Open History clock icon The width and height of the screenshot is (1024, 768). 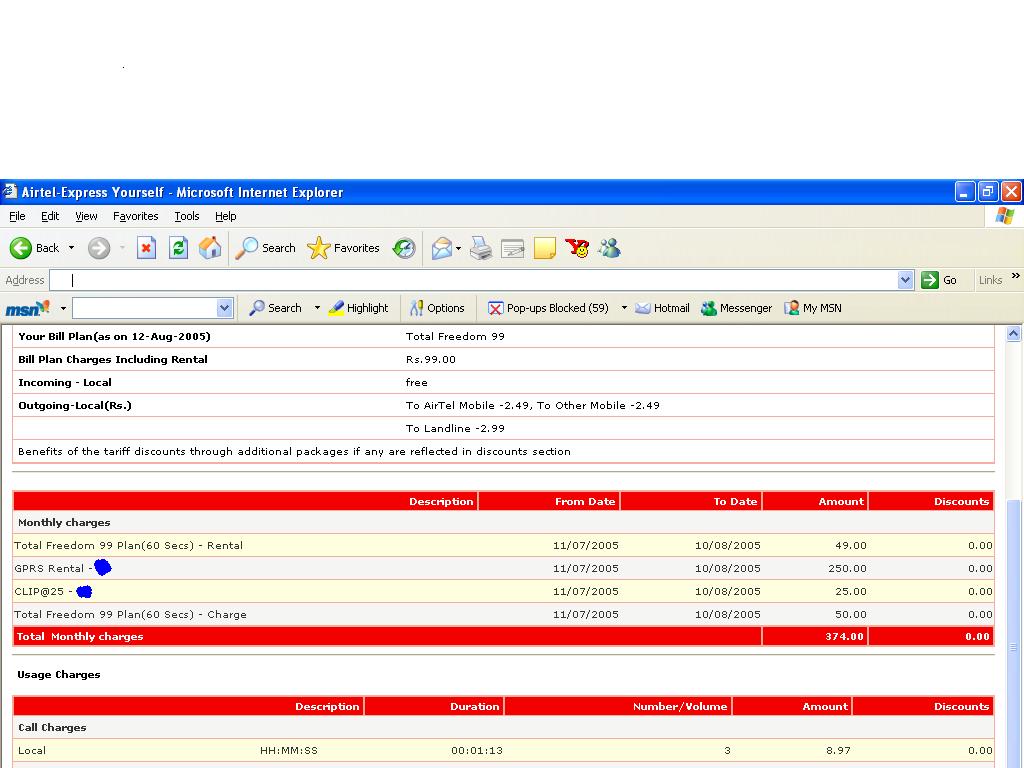[404, 248]
